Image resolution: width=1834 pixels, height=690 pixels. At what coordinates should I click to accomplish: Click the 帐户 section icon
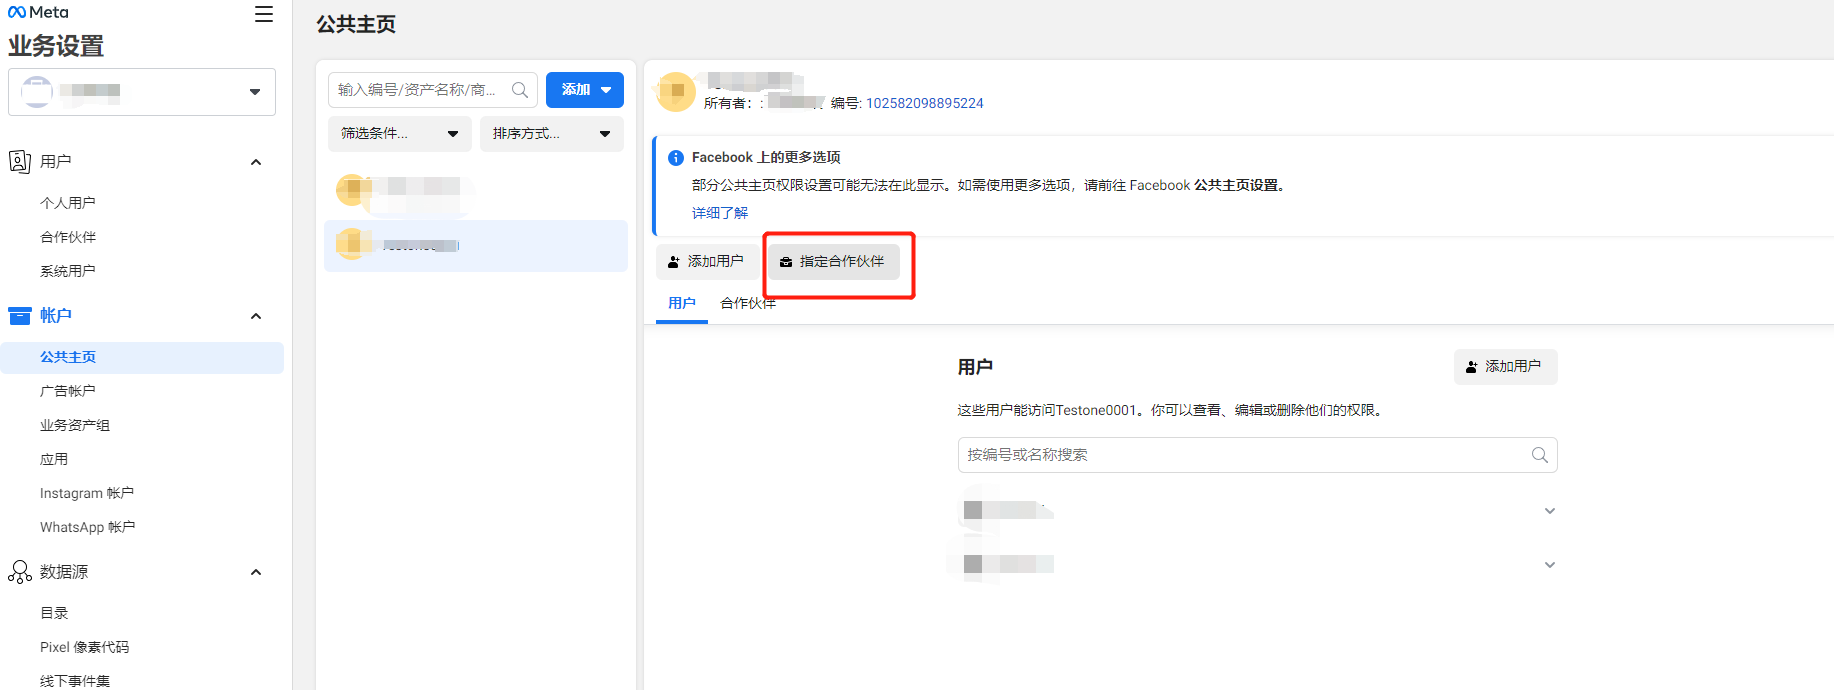pyautogui.click(x=20, y=316)
